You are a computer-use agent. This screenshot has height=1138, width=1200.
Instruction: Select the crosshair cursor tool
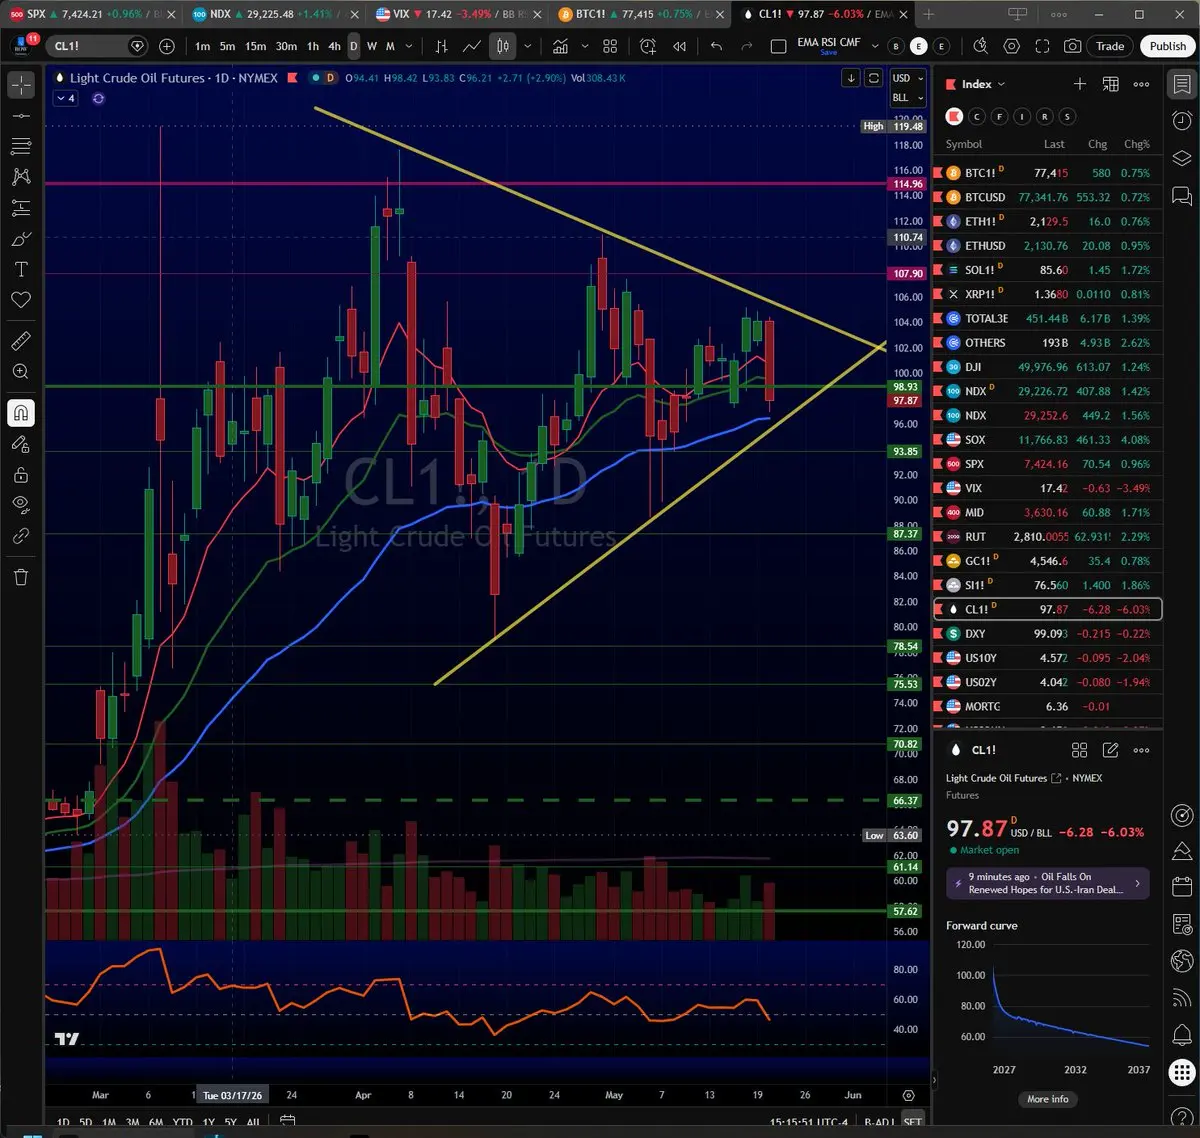point(21,85)
